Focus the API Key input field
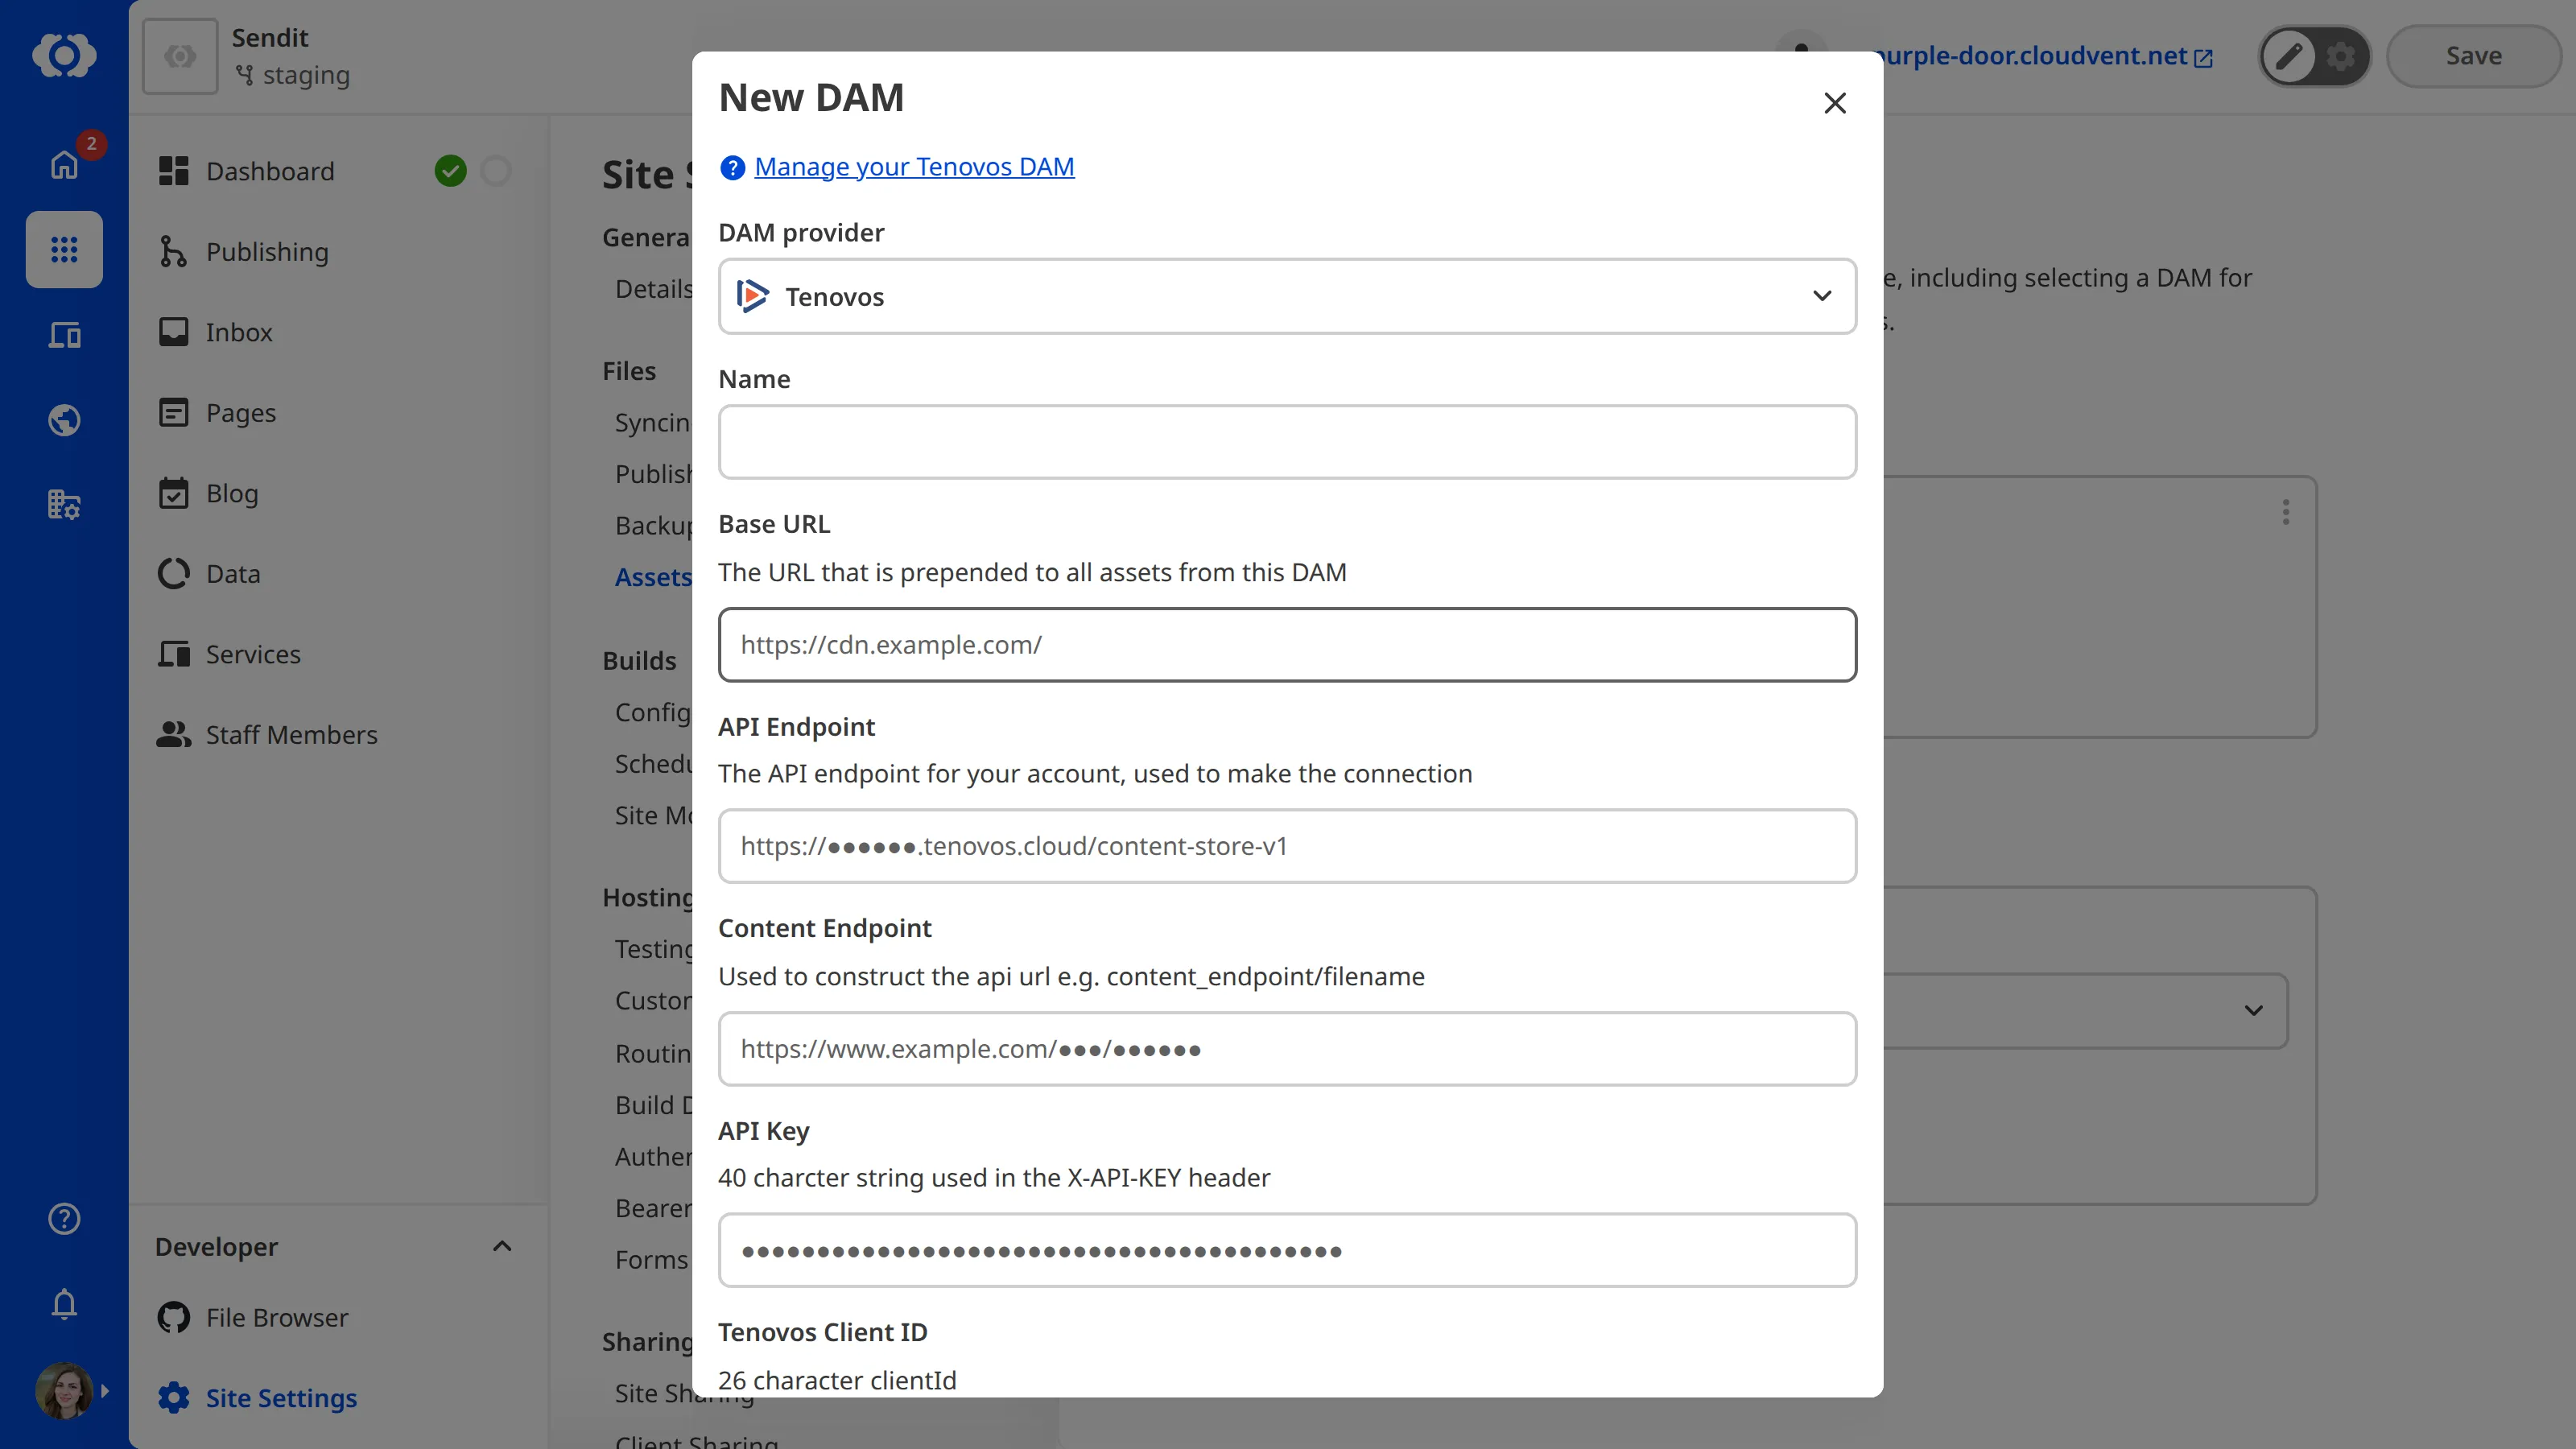The width and height of the screenshot is (2576, 1449). [x=1287, y=1250]
